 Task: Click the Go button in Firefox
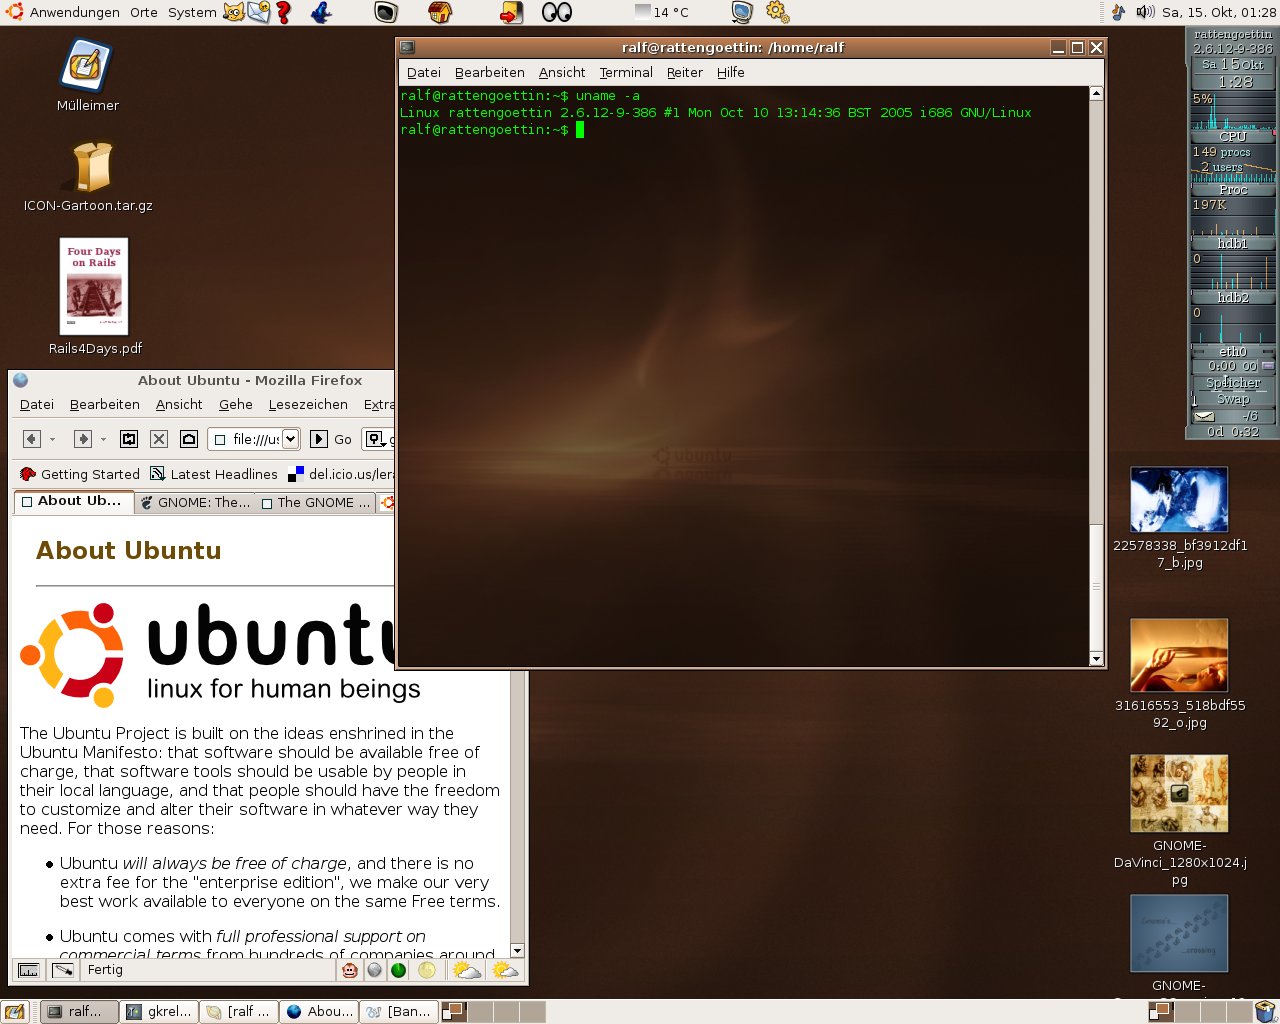tap(331, 439)
